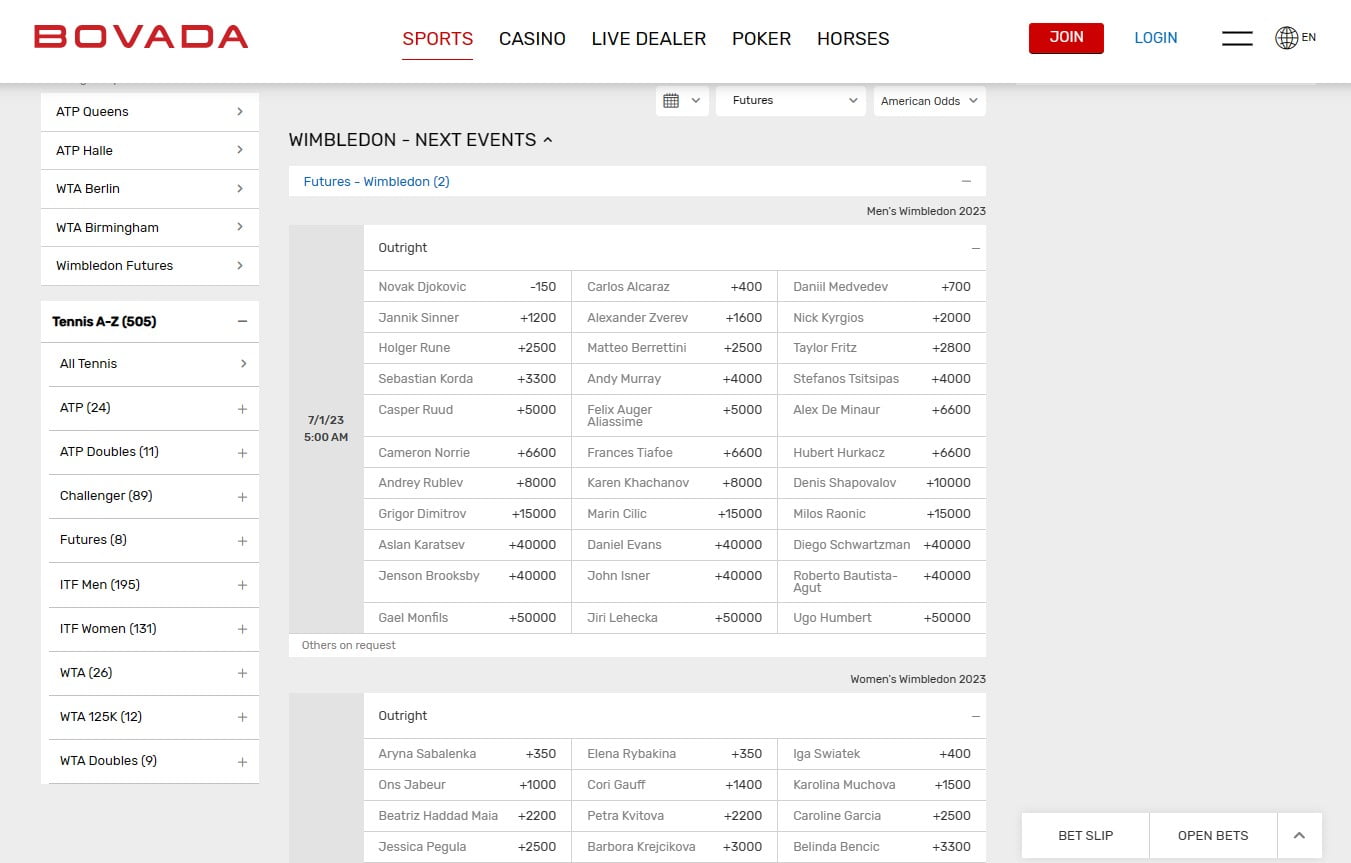1351x863 pixels.
Task: Expand WTA (26) plus icon
Action: (242, 673)
